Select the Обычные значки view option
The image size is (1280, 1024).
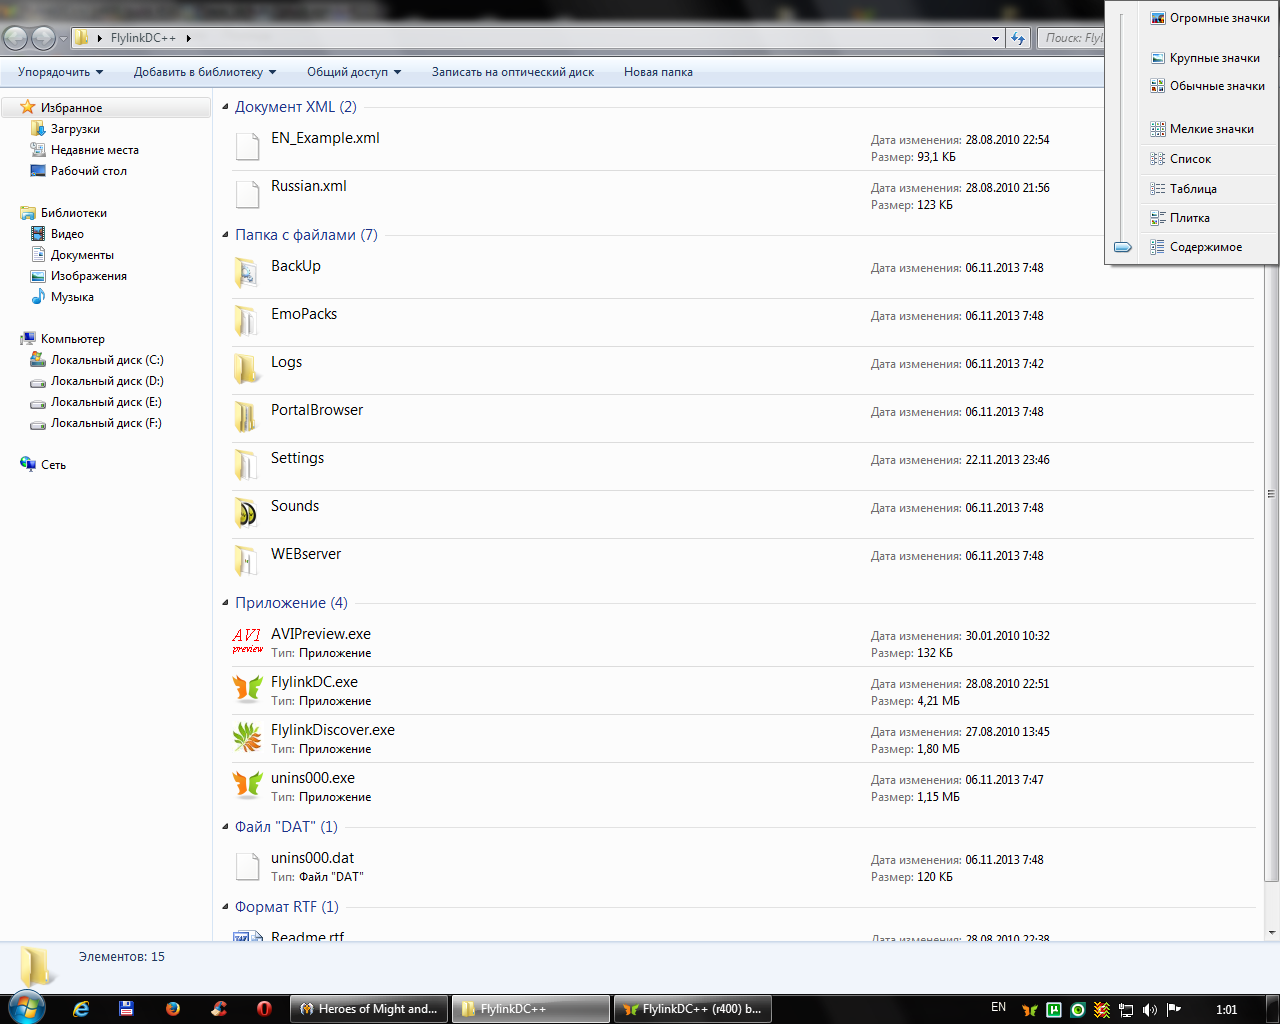[1209, 86]
